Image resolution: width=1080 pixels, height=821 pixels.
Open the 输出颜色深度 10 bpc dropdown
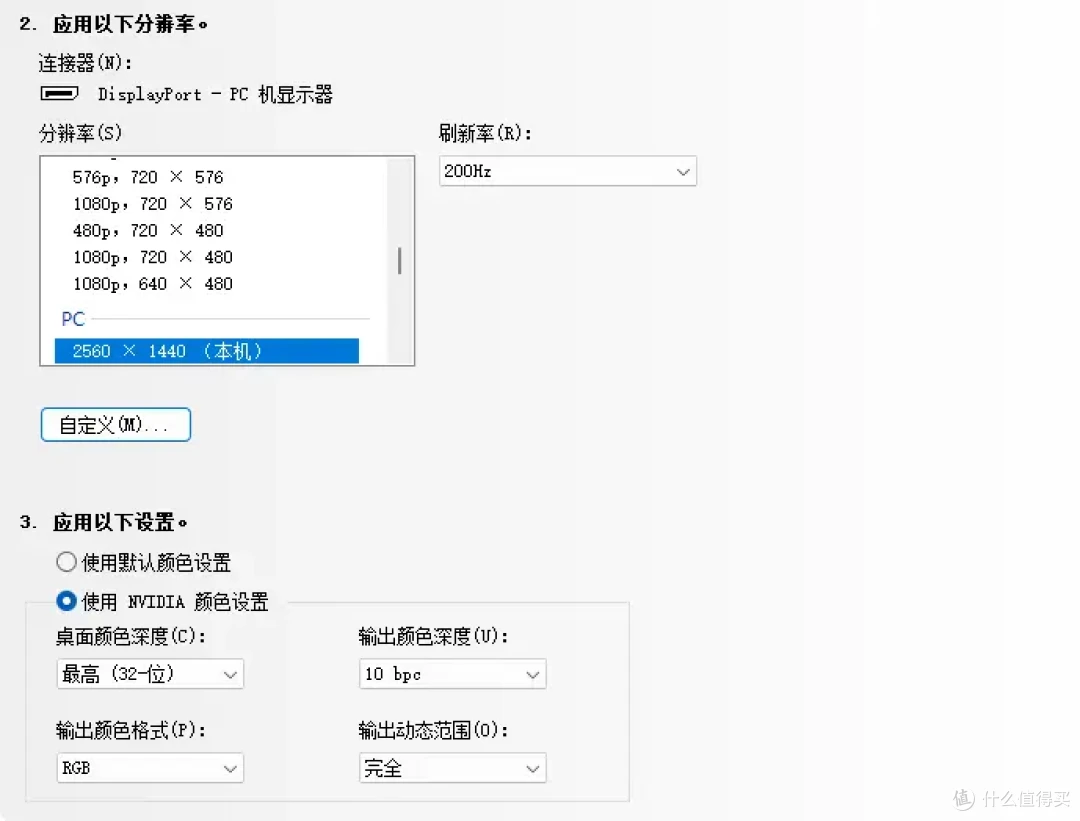tap(453, 674)
